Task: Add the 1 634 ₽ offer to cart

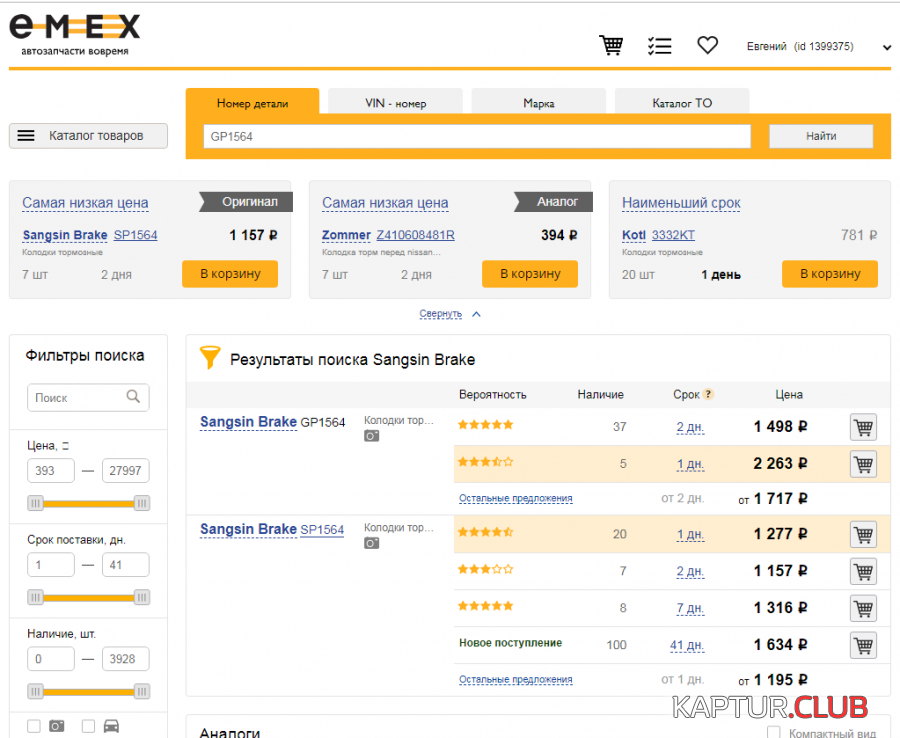Action: [863, 645]
